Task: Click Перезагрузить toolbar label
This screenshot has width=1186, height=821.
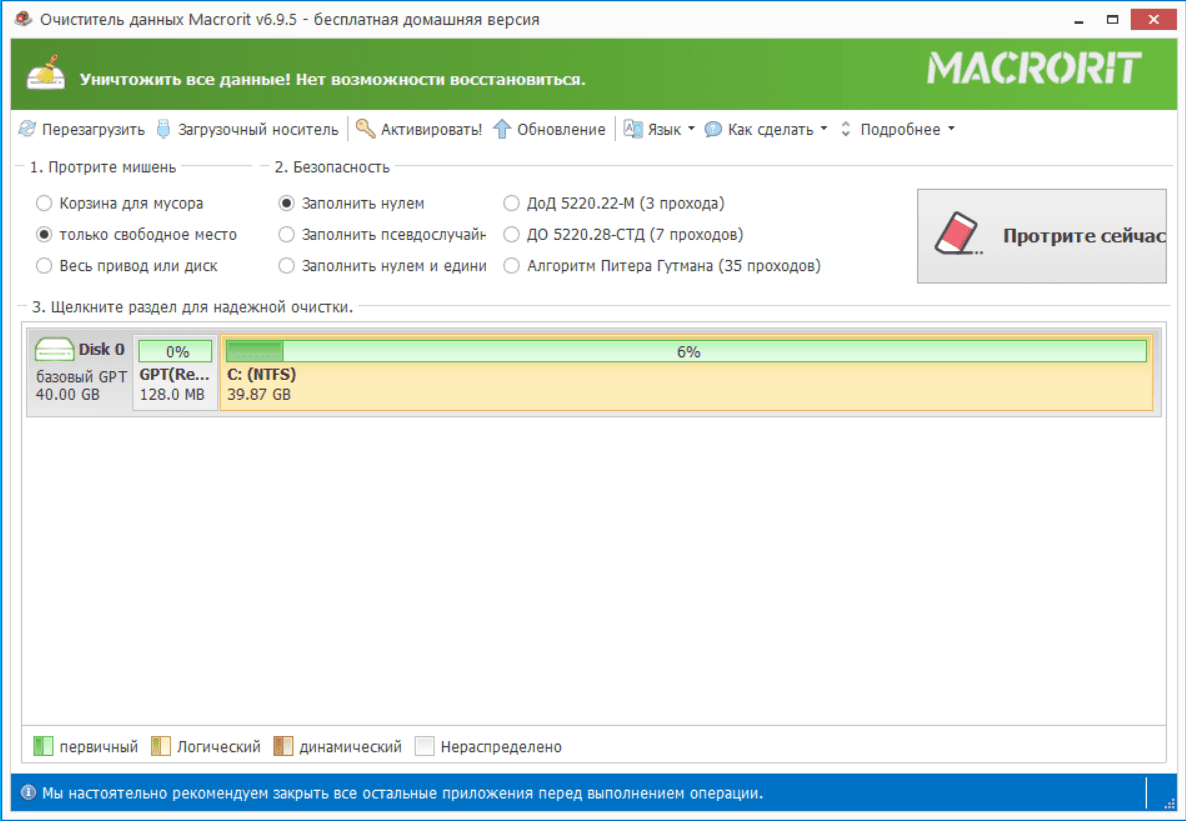Action: [x=93, y=130]
